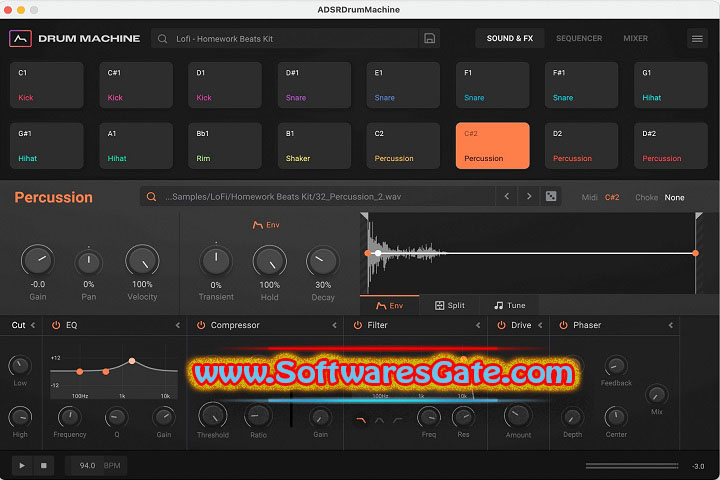Collapse the Phaser section arrow
The image size is (720, 480).
pos(670,325)
